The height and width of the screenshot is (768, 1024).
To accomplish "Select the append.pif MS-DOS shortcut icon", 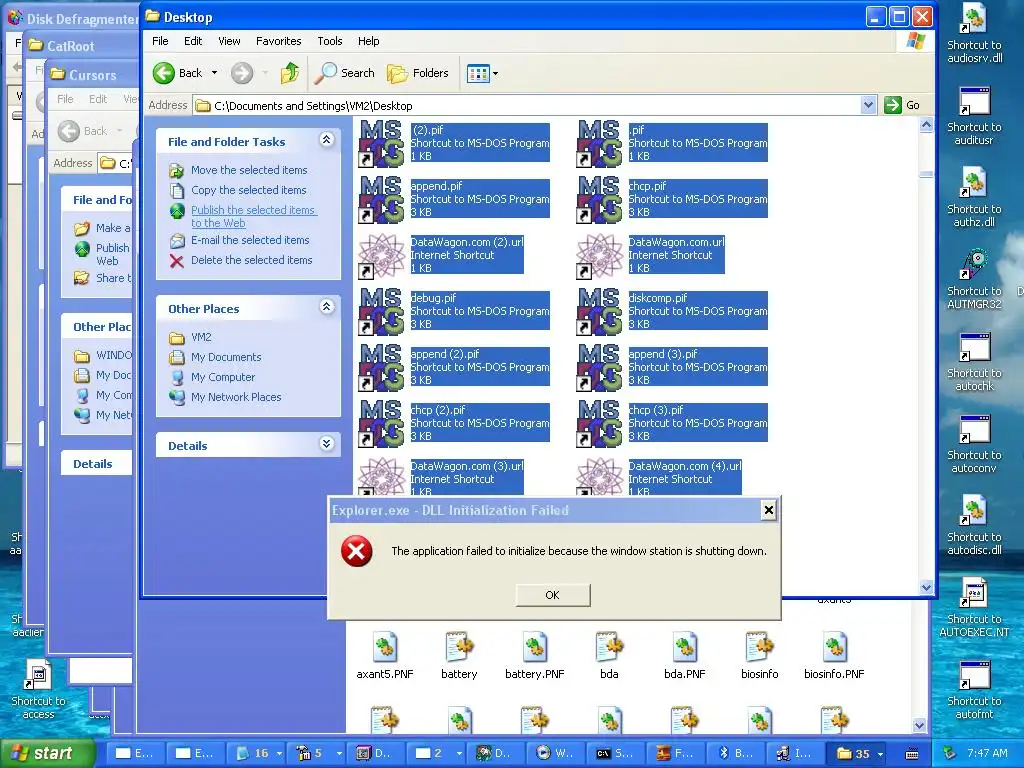I will pos(381,199).
